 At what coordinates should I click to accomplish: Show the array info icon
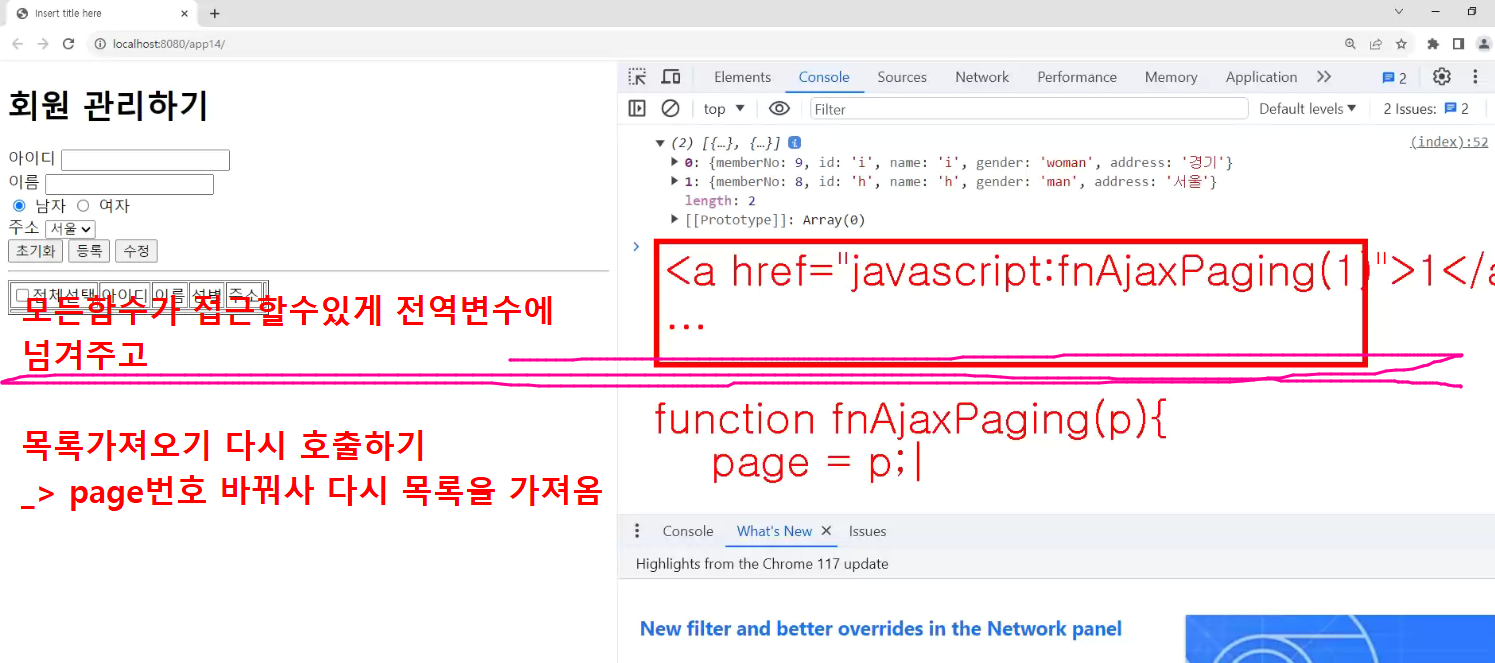[x=794, y=143]
